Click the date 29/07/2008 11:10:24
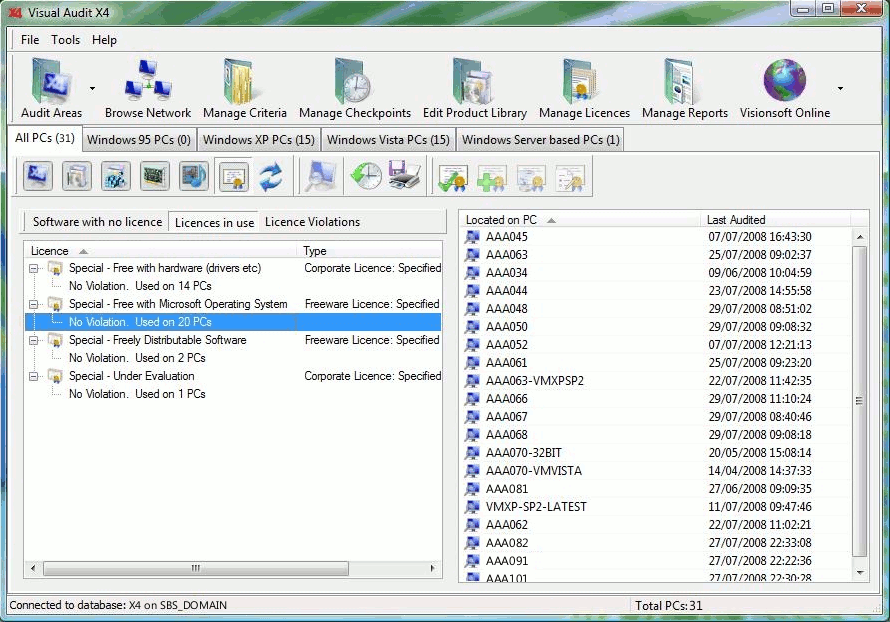 point(759,399)
